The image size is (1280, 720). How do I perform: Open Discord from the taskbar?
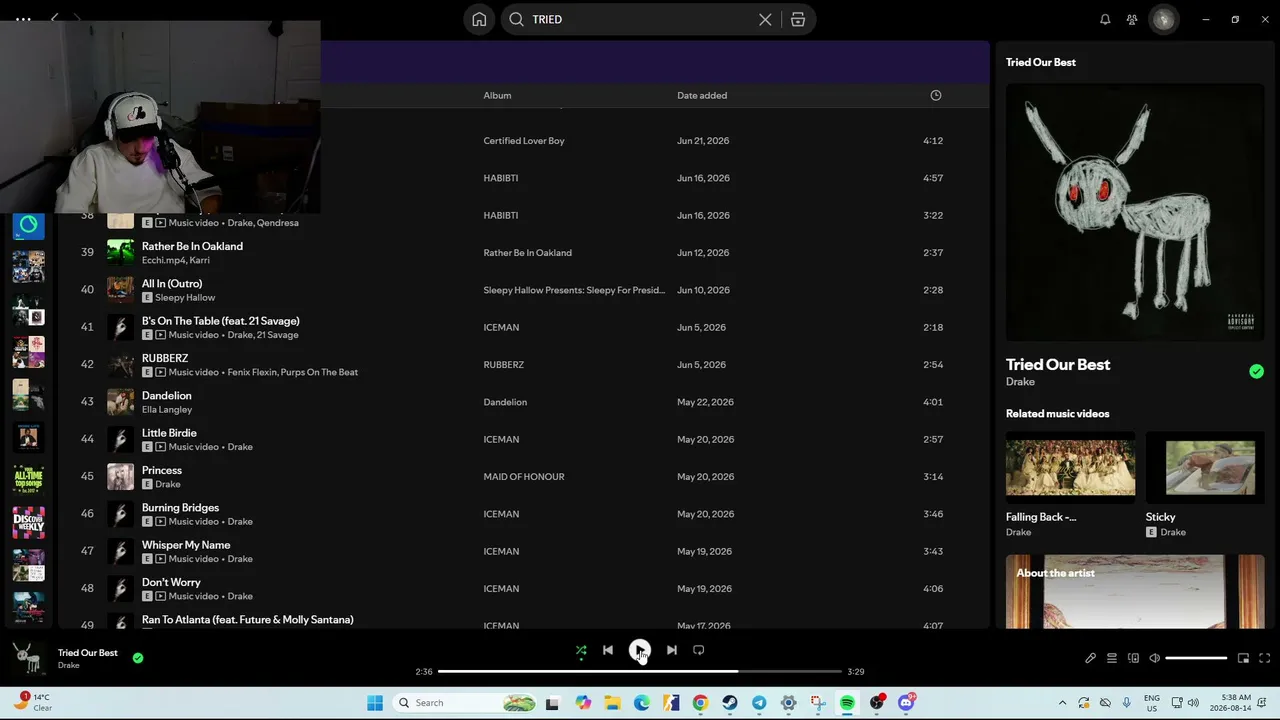coord(906,703)
